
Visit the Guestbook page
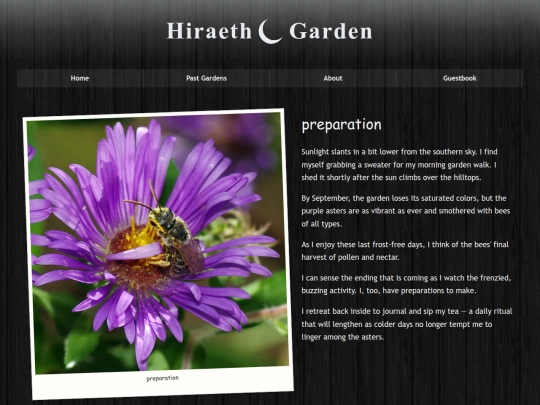point(460,78)
